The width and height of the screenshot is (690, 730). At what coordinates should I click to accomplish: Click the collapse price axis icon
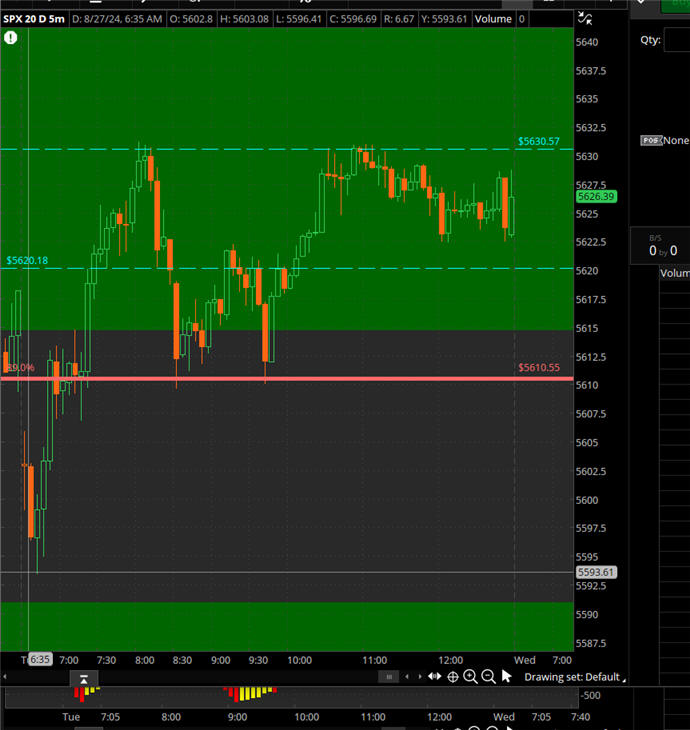tap(585, 18)
